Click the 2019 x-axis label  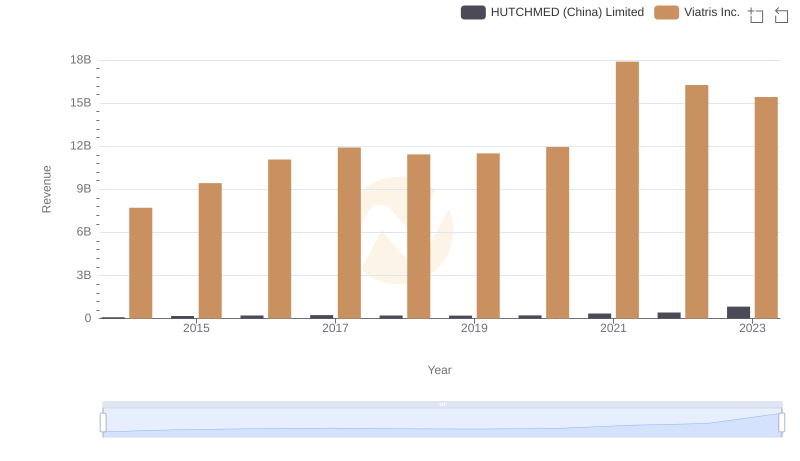[x=474, y=328]
